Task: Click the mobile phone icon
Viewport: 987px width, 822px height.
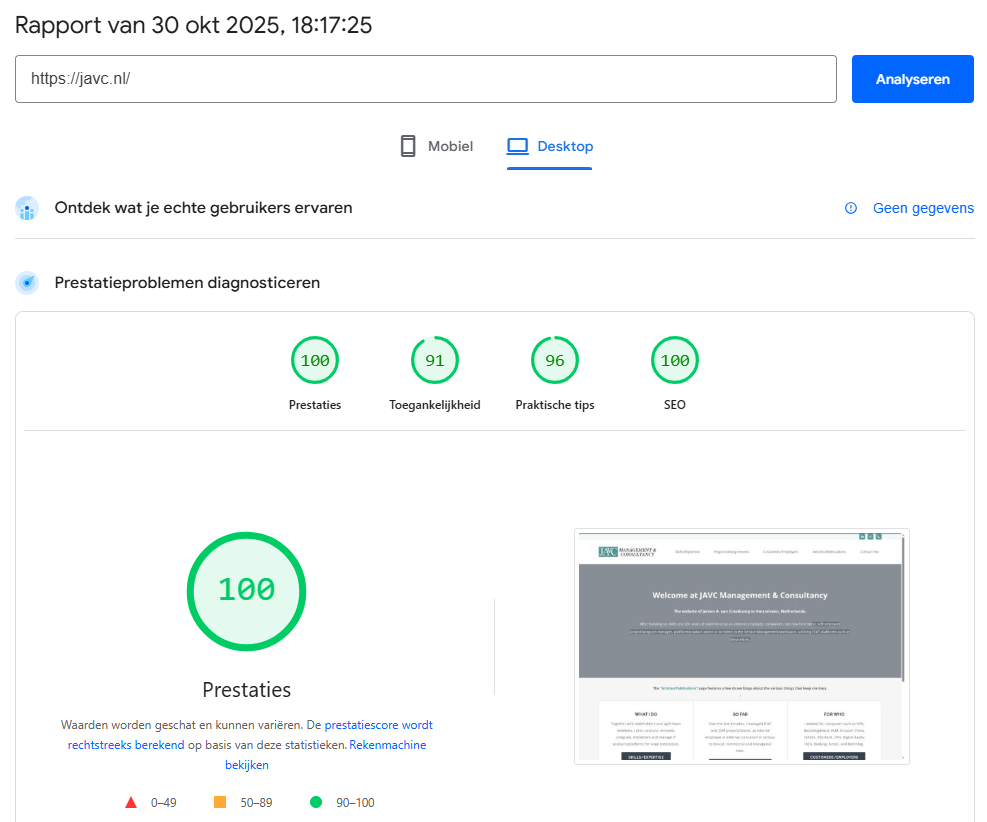Action: click(x=407, y=146)
